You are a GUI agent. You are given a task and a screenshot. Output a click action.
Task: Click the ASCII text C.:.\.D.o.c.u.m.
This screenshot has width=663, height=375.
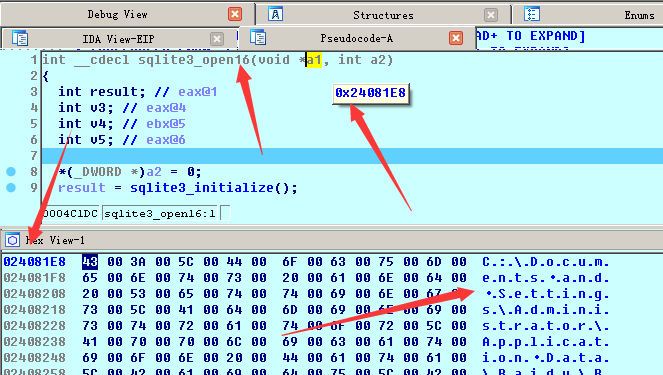click(546, 262)
